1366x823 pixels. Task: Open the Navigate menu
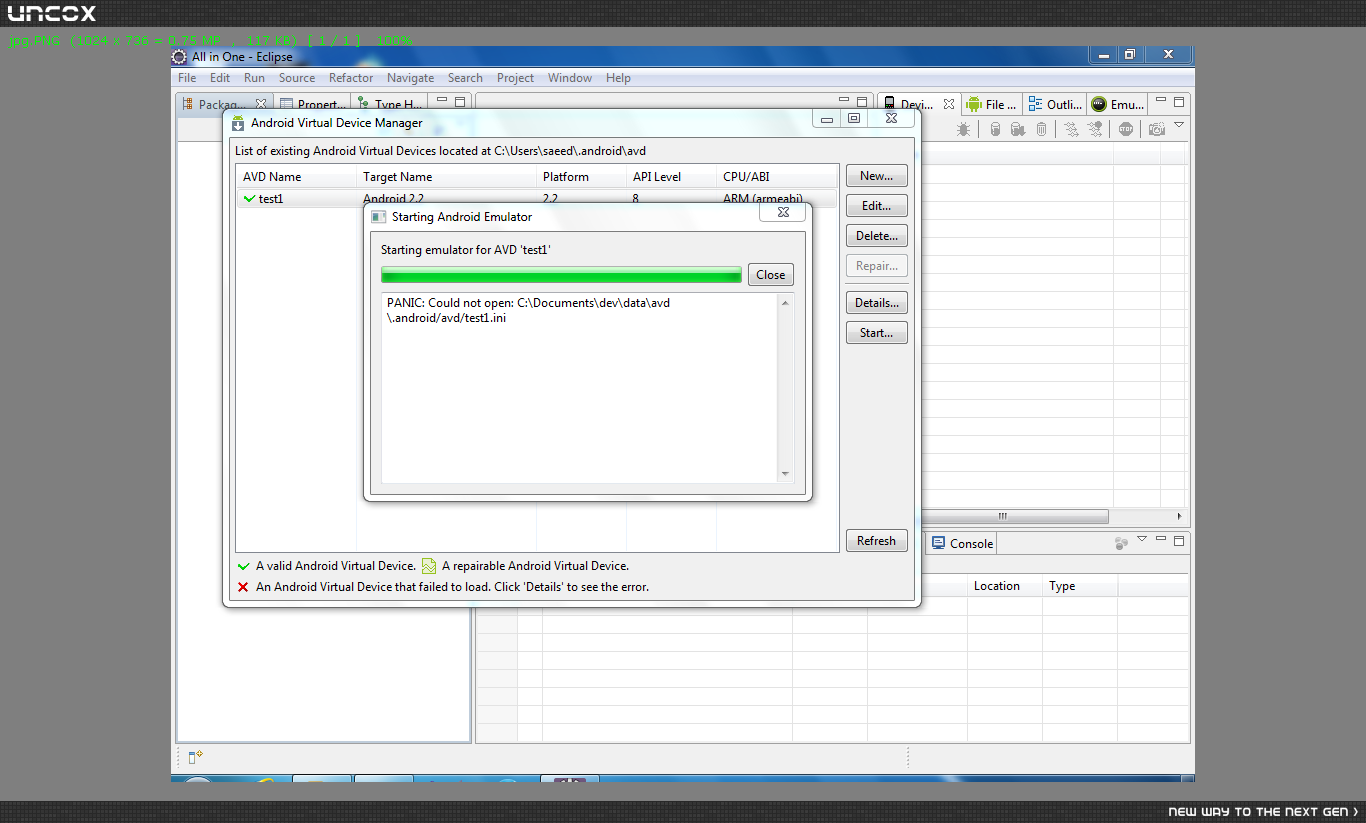(x=411, y=78)
